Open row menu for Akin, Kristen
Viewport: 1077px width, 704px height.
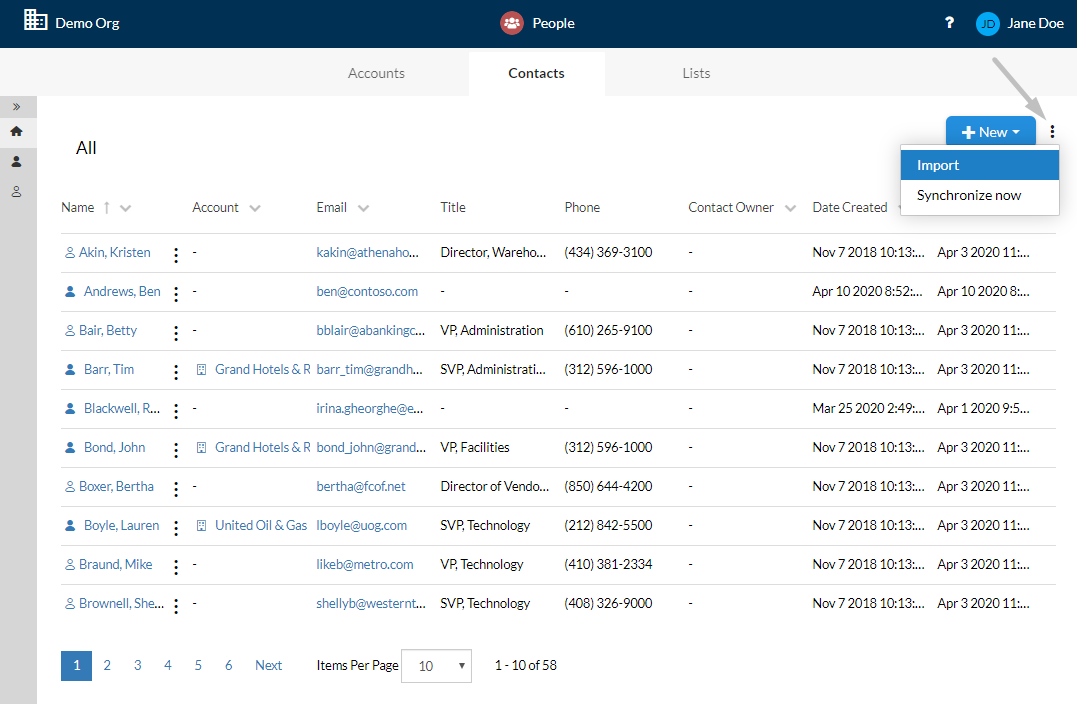pyautogui.click(x=177, y=255)
